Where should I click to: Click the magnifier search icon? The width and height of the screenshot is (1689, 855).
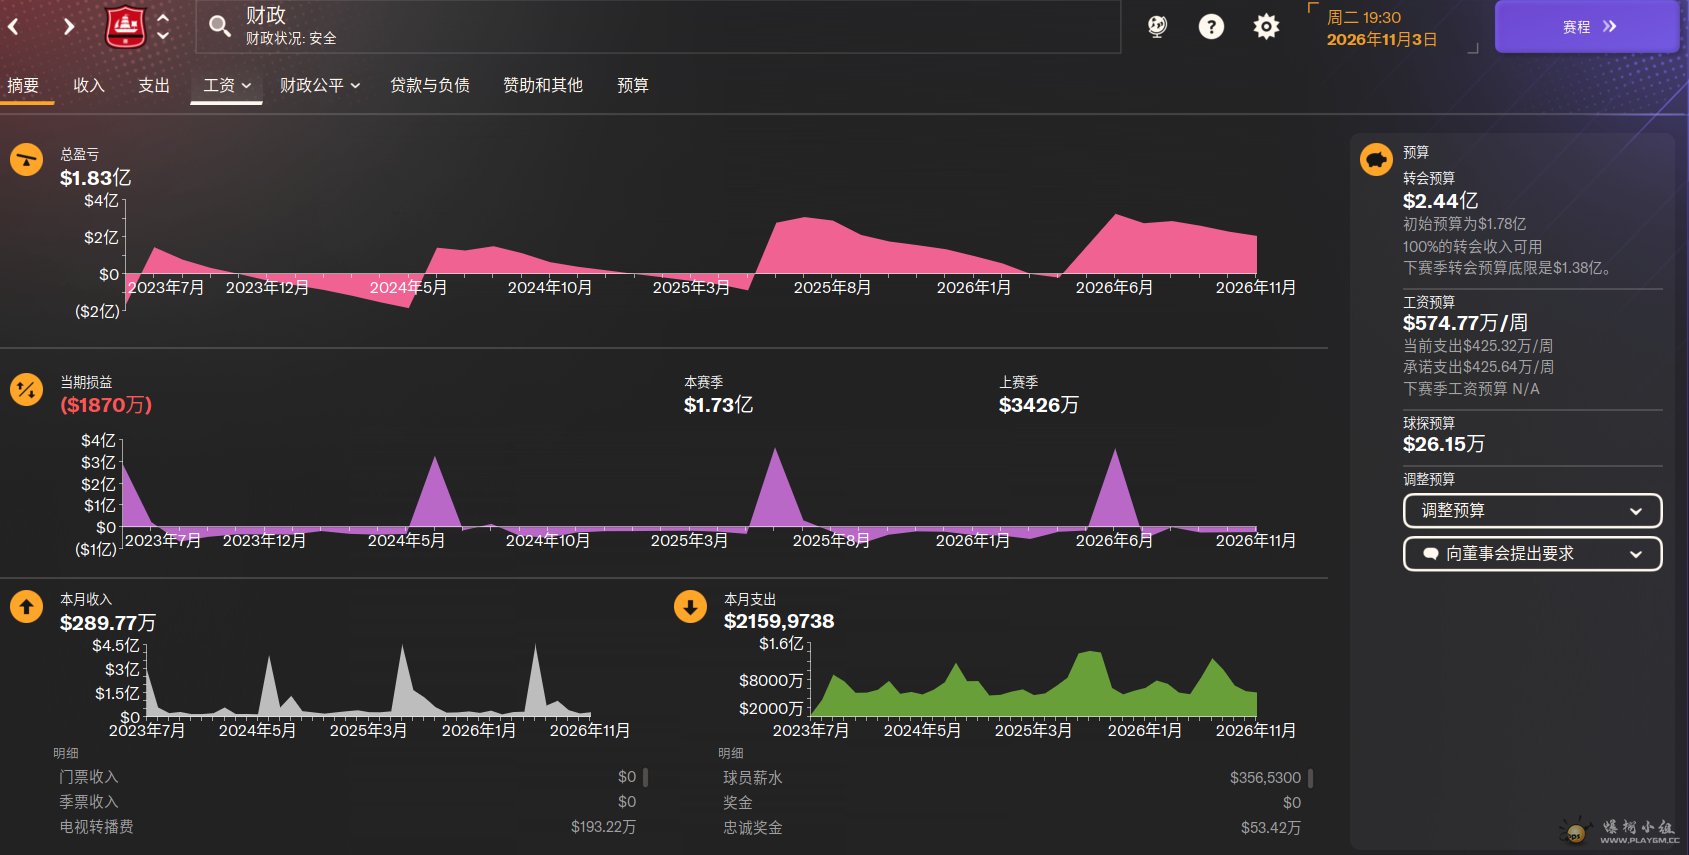pyautogui.click(x=219, y=26)
